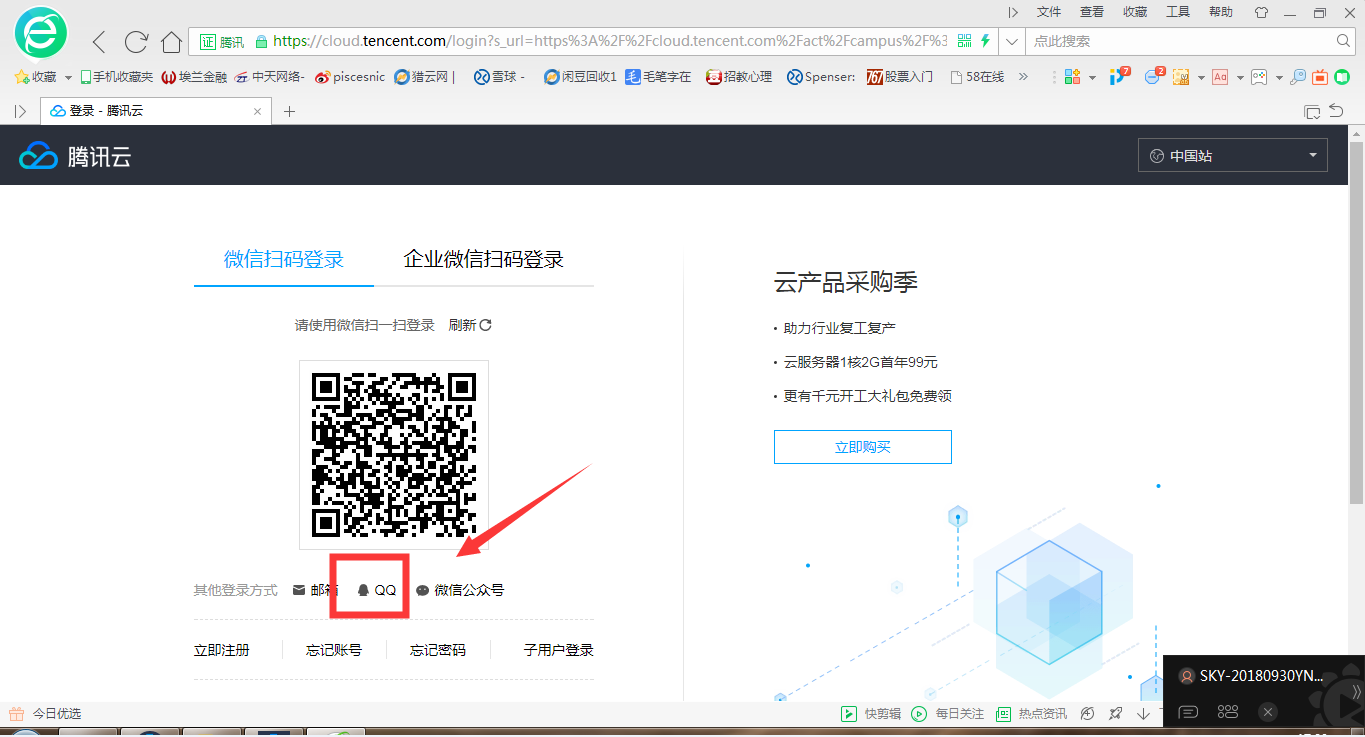The height and width of the screenshot is (737, 1365).
Task: Open the QR code icon in address bar
Action: [964, 41]
